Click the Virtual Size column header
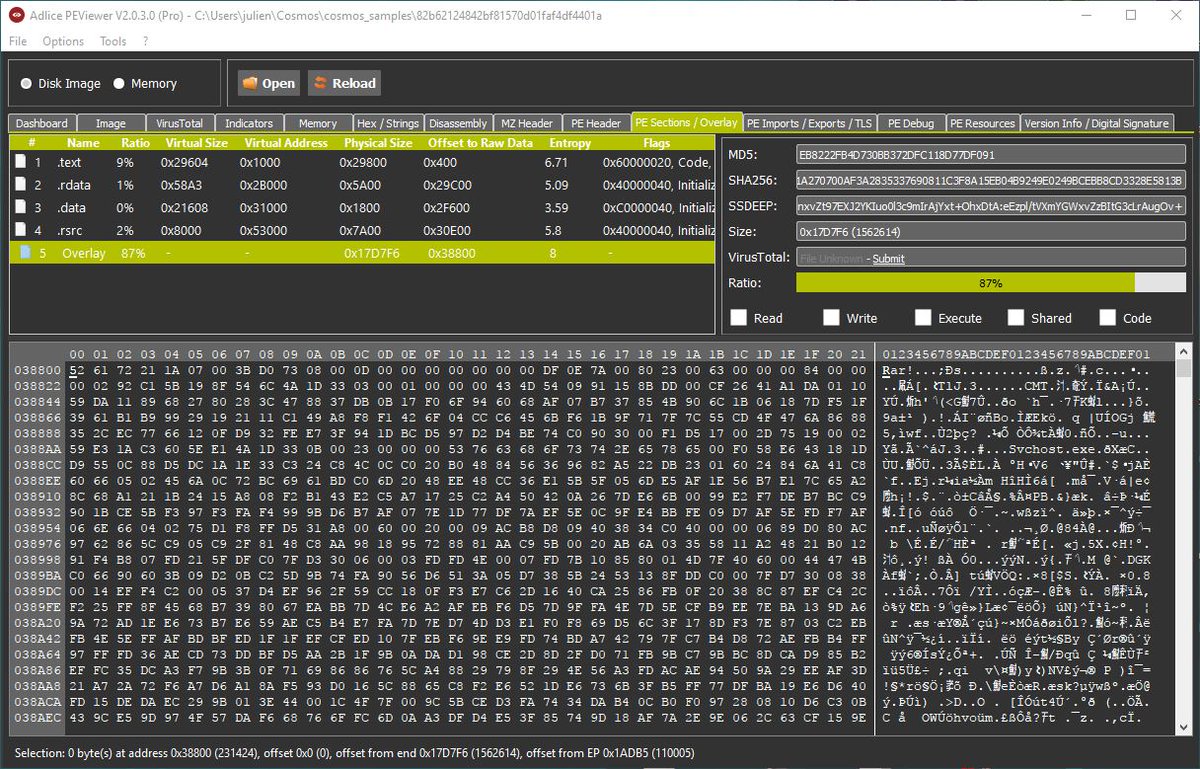Screen dimensions: 1200x769 pos(197,143)
